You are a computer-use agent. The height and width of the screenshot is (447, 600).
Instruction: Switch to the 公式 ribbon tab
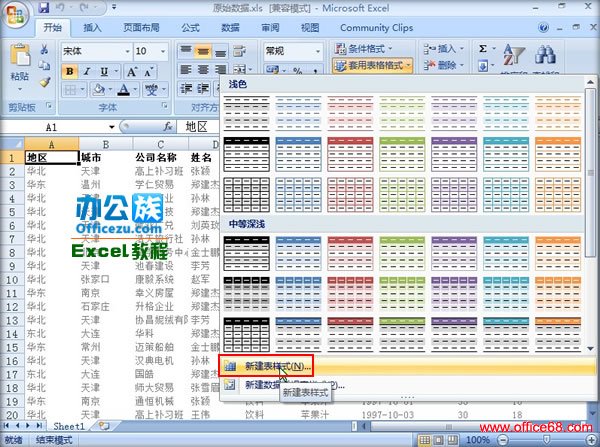pyautogui.click(x=190, y=28)
